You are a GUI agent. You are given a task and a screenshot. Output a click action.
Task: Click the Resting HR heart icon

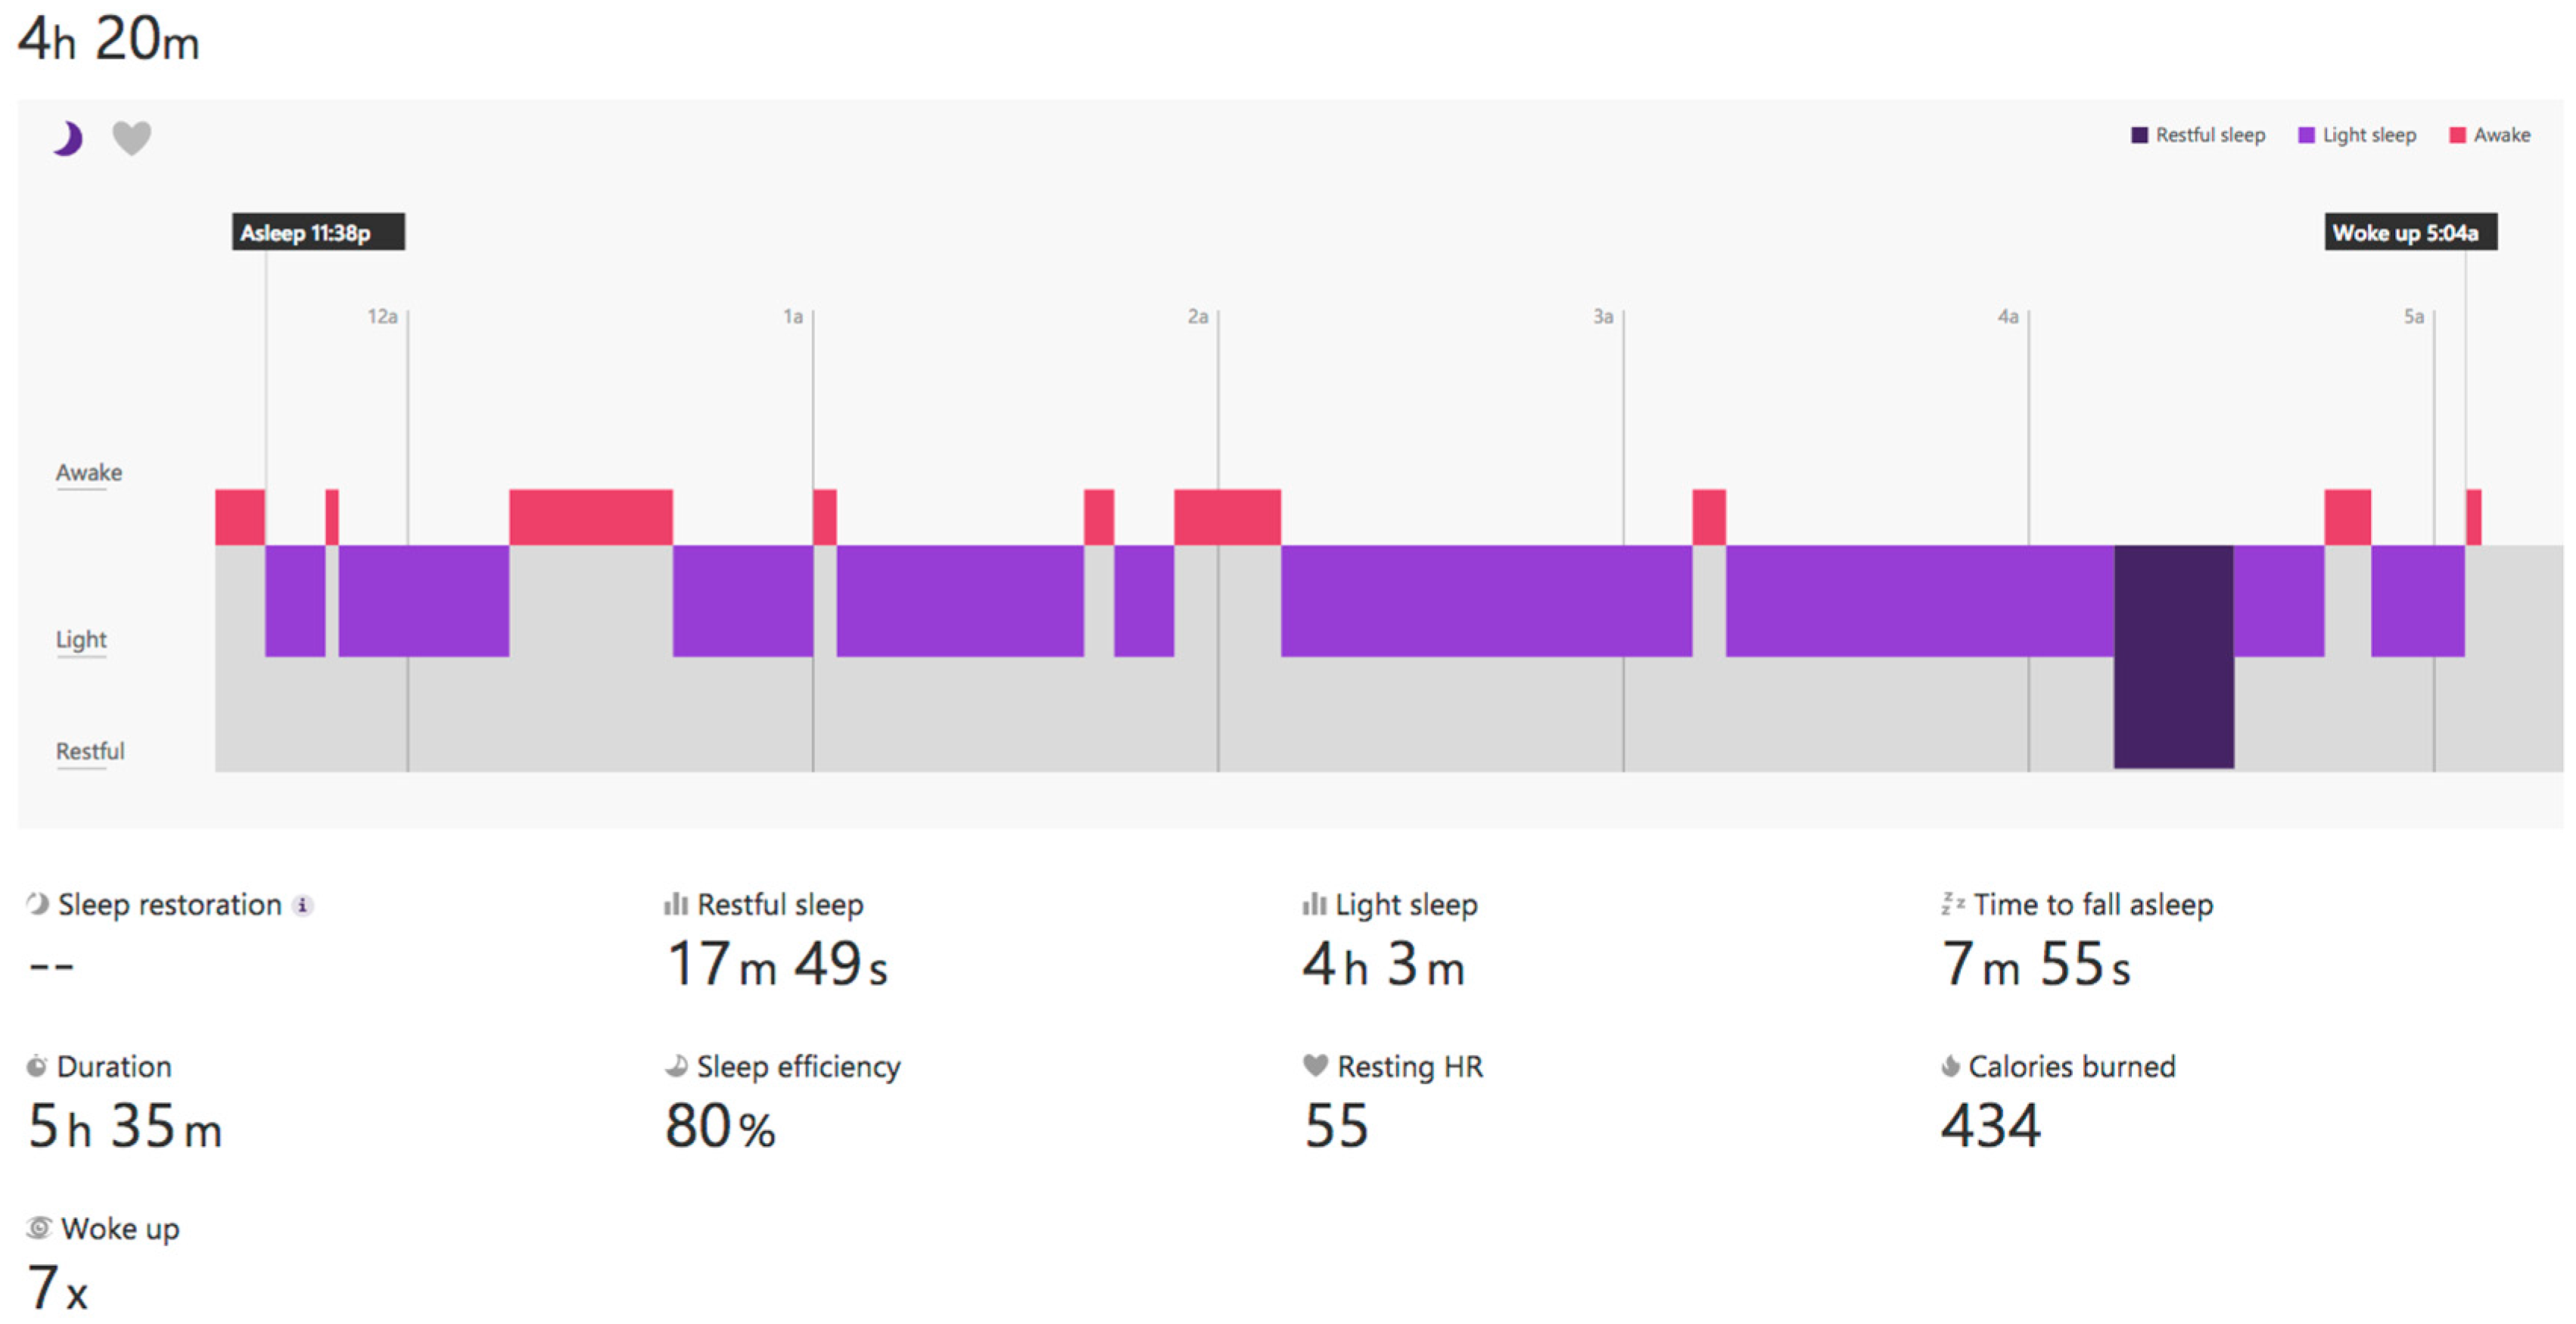(1315, 1066)
